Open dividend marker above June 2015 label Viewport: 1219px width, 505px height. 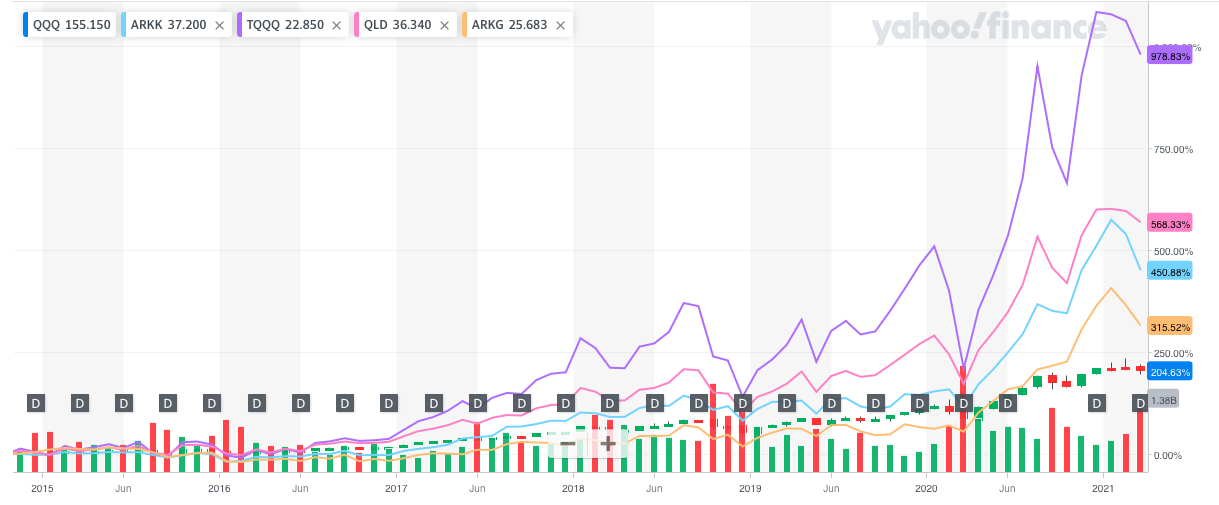click(124, 403)
